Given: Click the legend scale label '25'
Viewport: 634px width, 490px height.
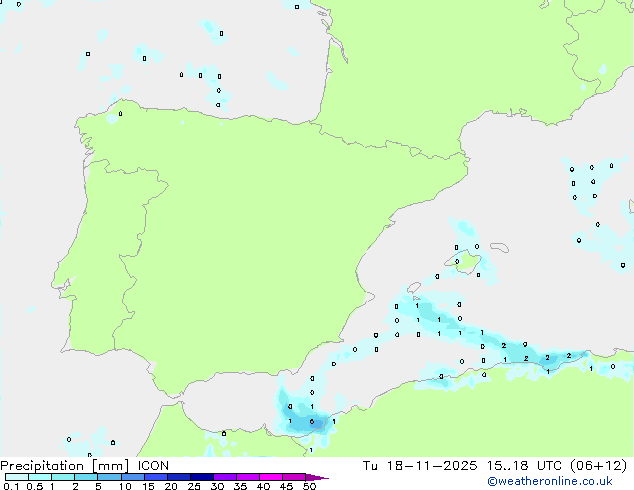Looking at the screenshot, I should pos(194,486).
